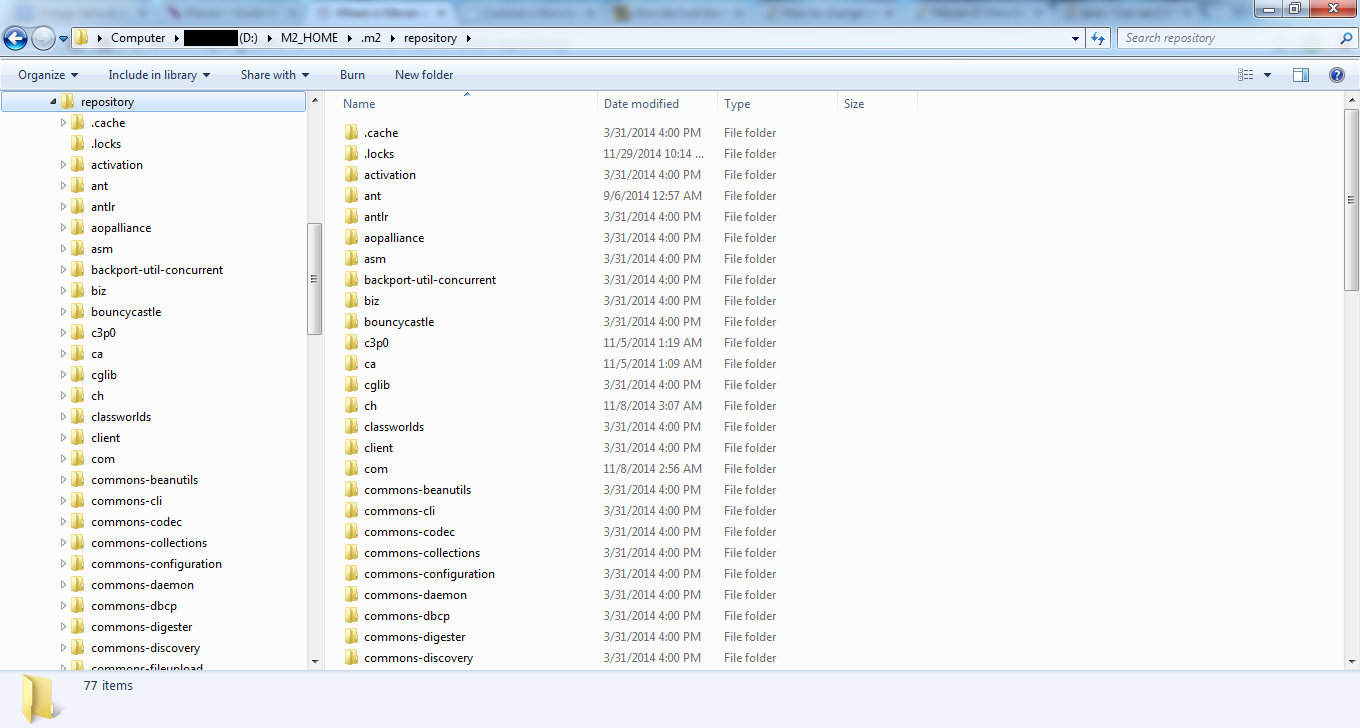Screen dimensions: 1360x728
Task: Expand the commons-codec tree node
Action: point(64,522)
